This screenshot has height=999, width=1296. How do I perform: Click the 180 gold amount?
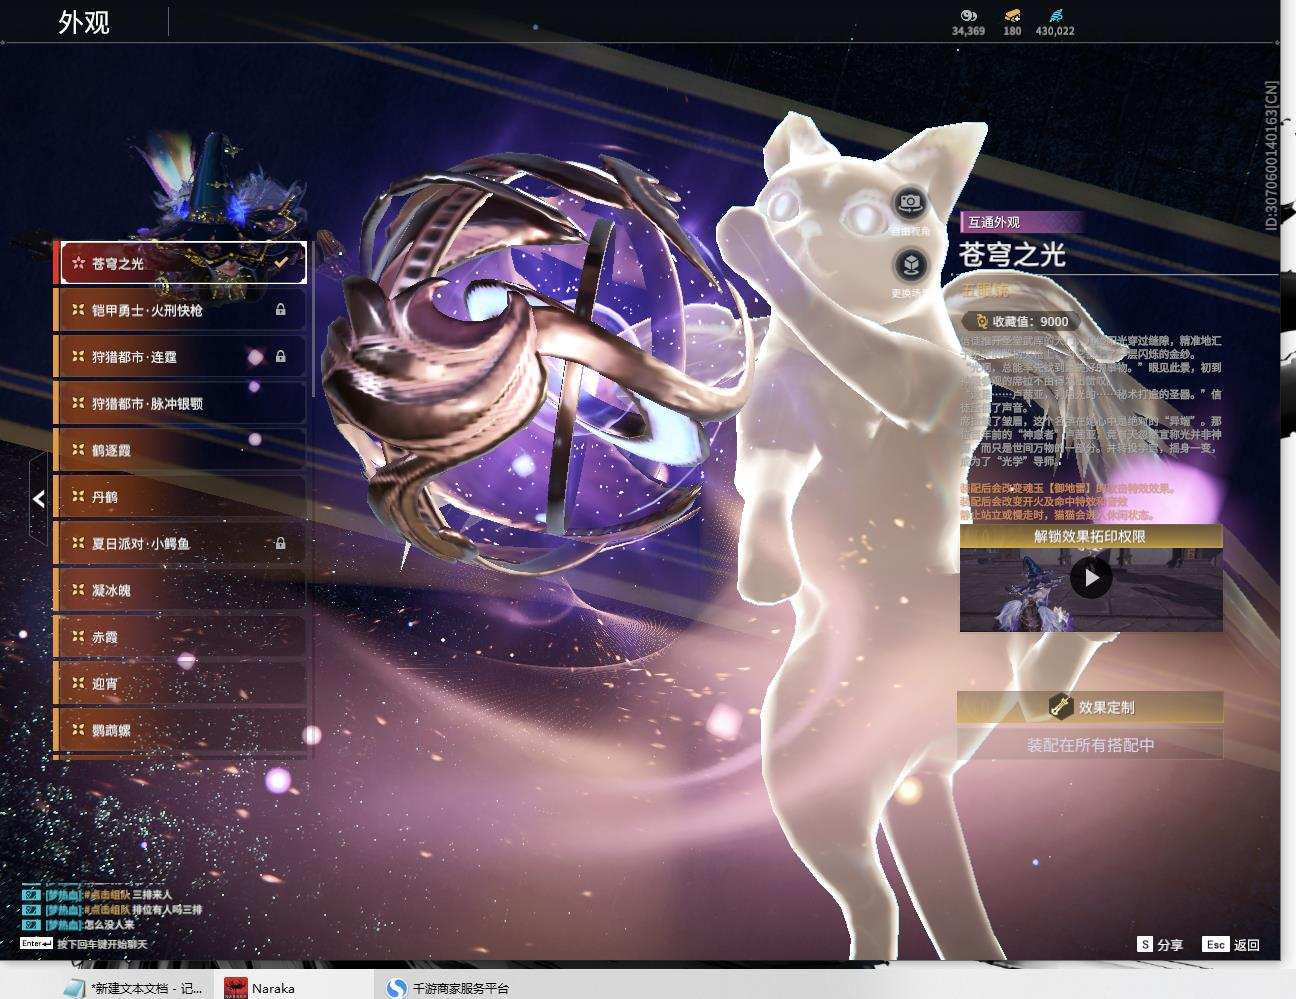(x=1012, y=31)
